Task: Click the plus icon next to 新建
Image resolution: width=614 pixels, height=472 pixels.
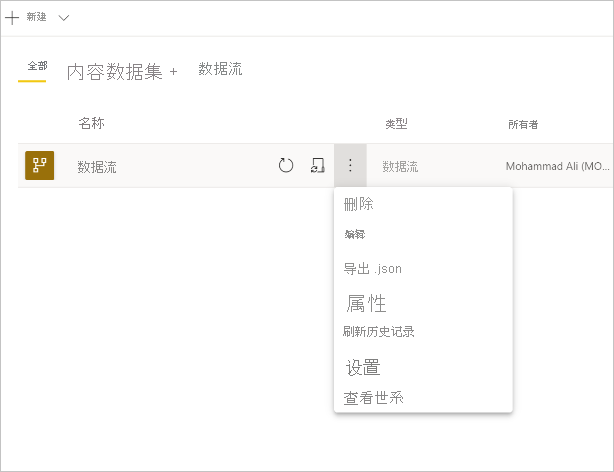Action: coord(12,18)
